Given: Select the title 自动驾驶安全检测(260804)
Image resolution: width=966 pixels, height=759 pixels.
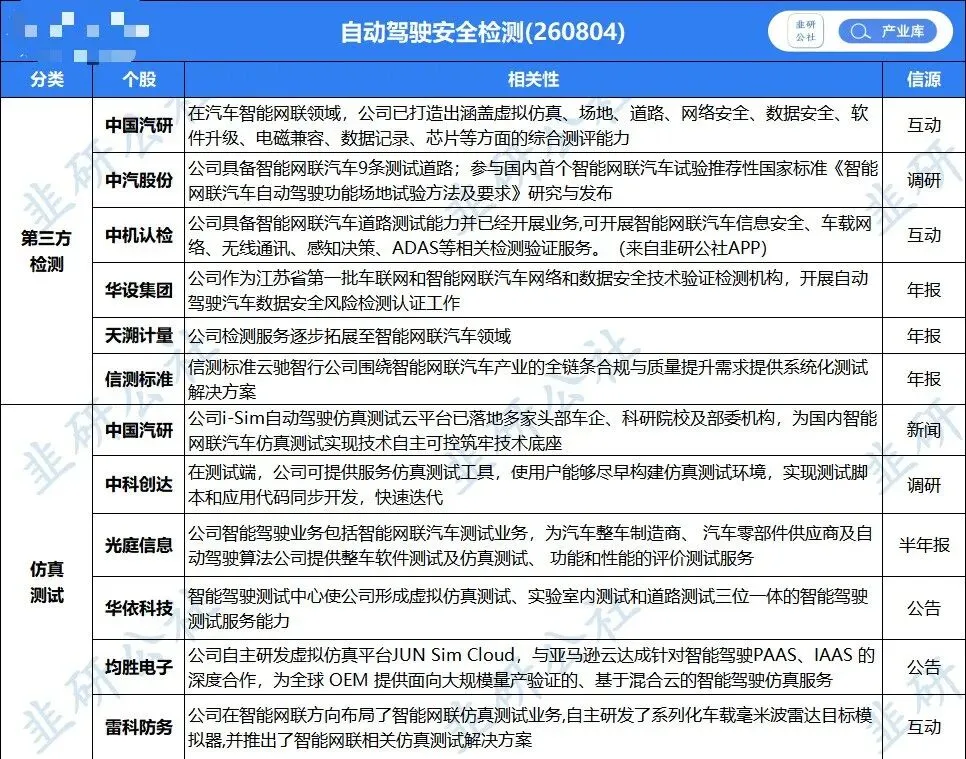Looking at the screenshot, I should tap(483, 31).
